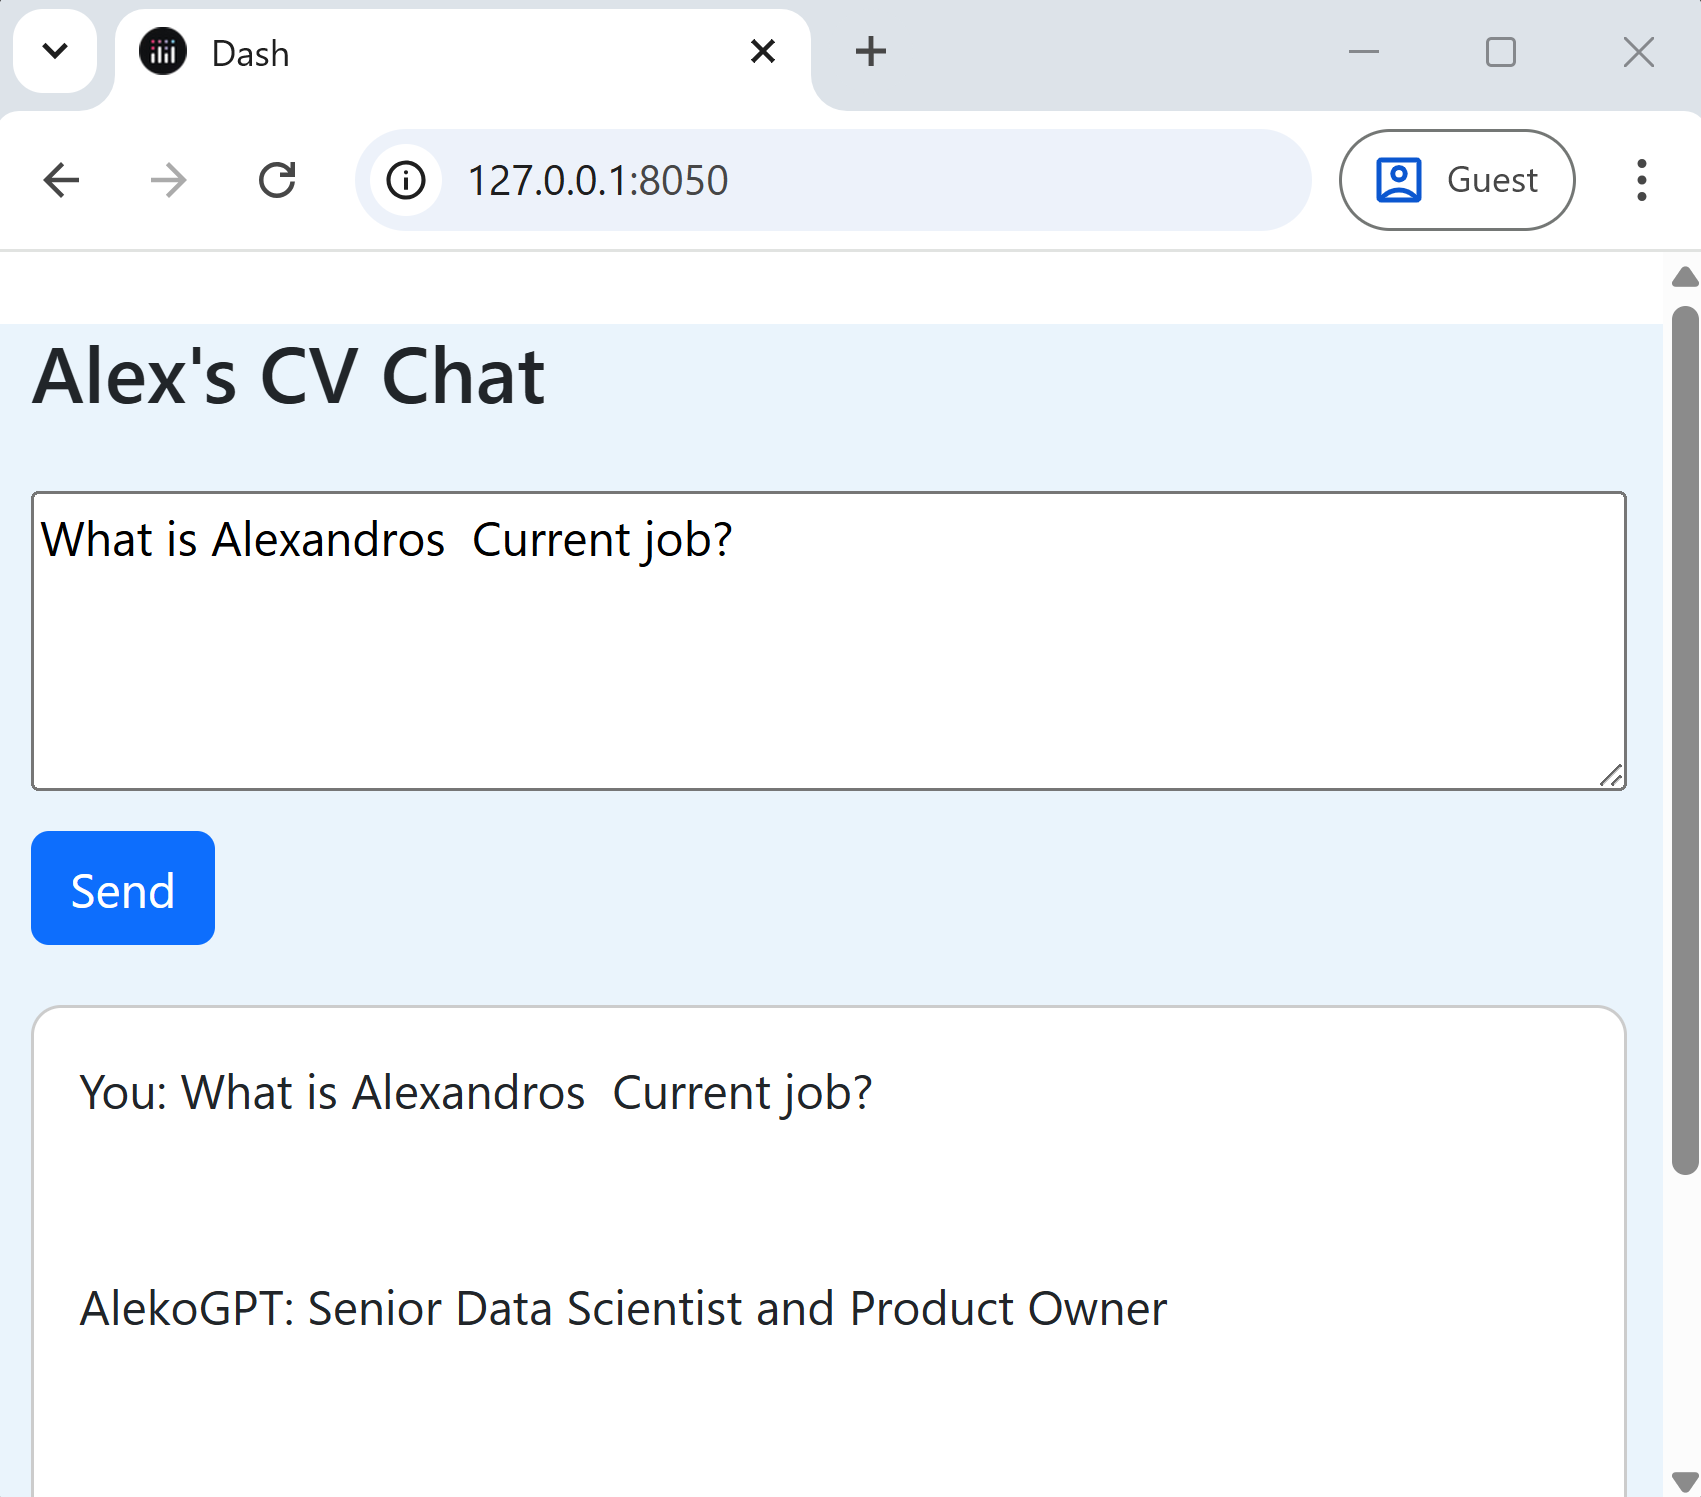Open the Chrome three-dot menu
The height and width of the screenshot is (1497, 1701).
point(1641,180)
